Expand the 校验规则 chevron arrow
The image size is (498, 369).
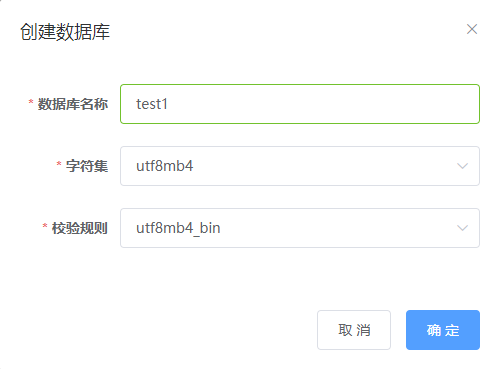click(x=462, y=228)
